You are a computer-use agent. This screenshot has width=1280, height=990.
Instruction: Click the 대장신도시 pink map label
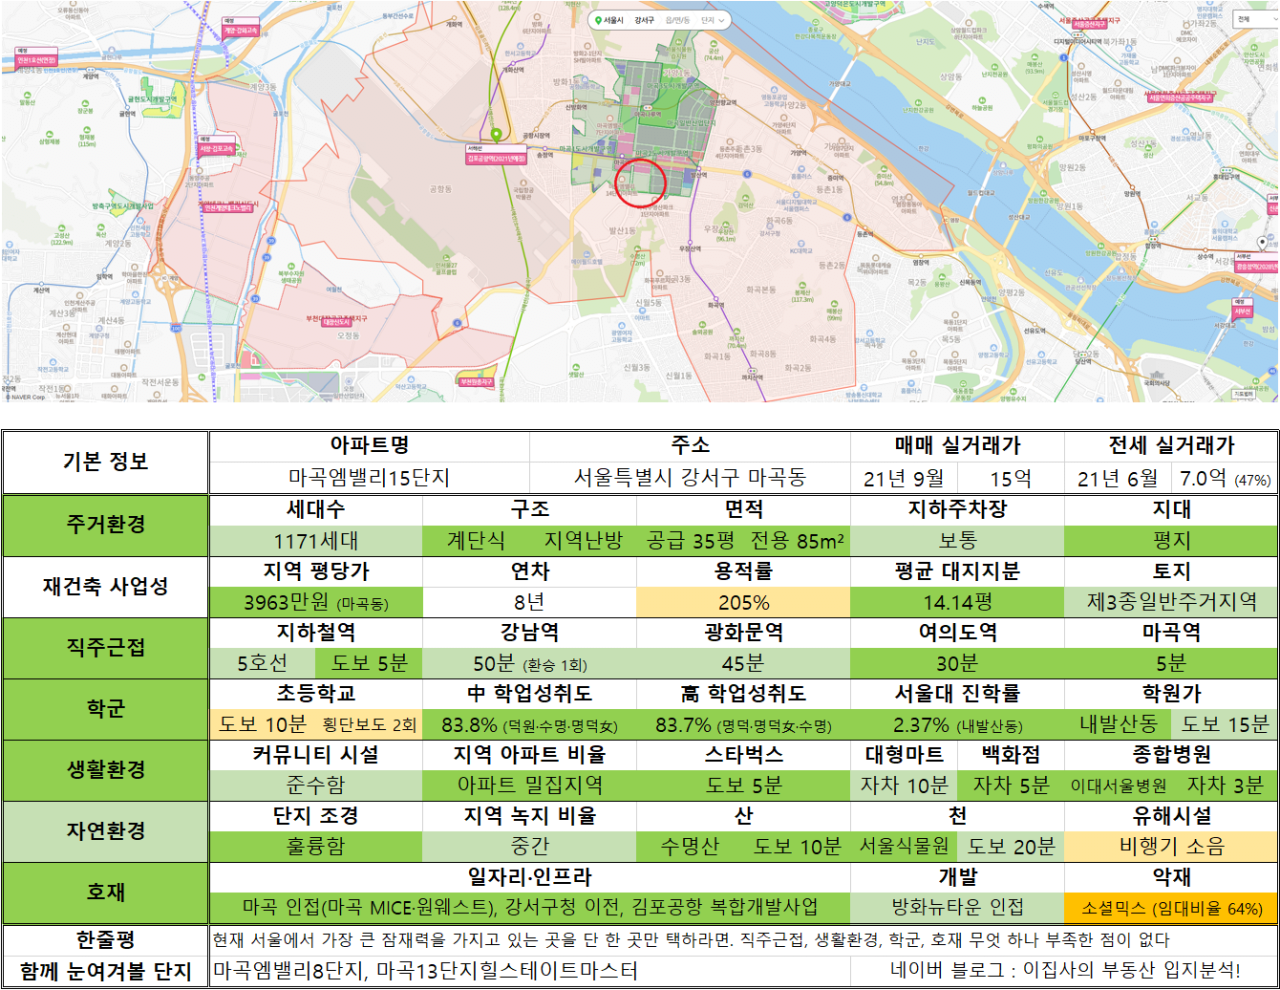(336, 323)
